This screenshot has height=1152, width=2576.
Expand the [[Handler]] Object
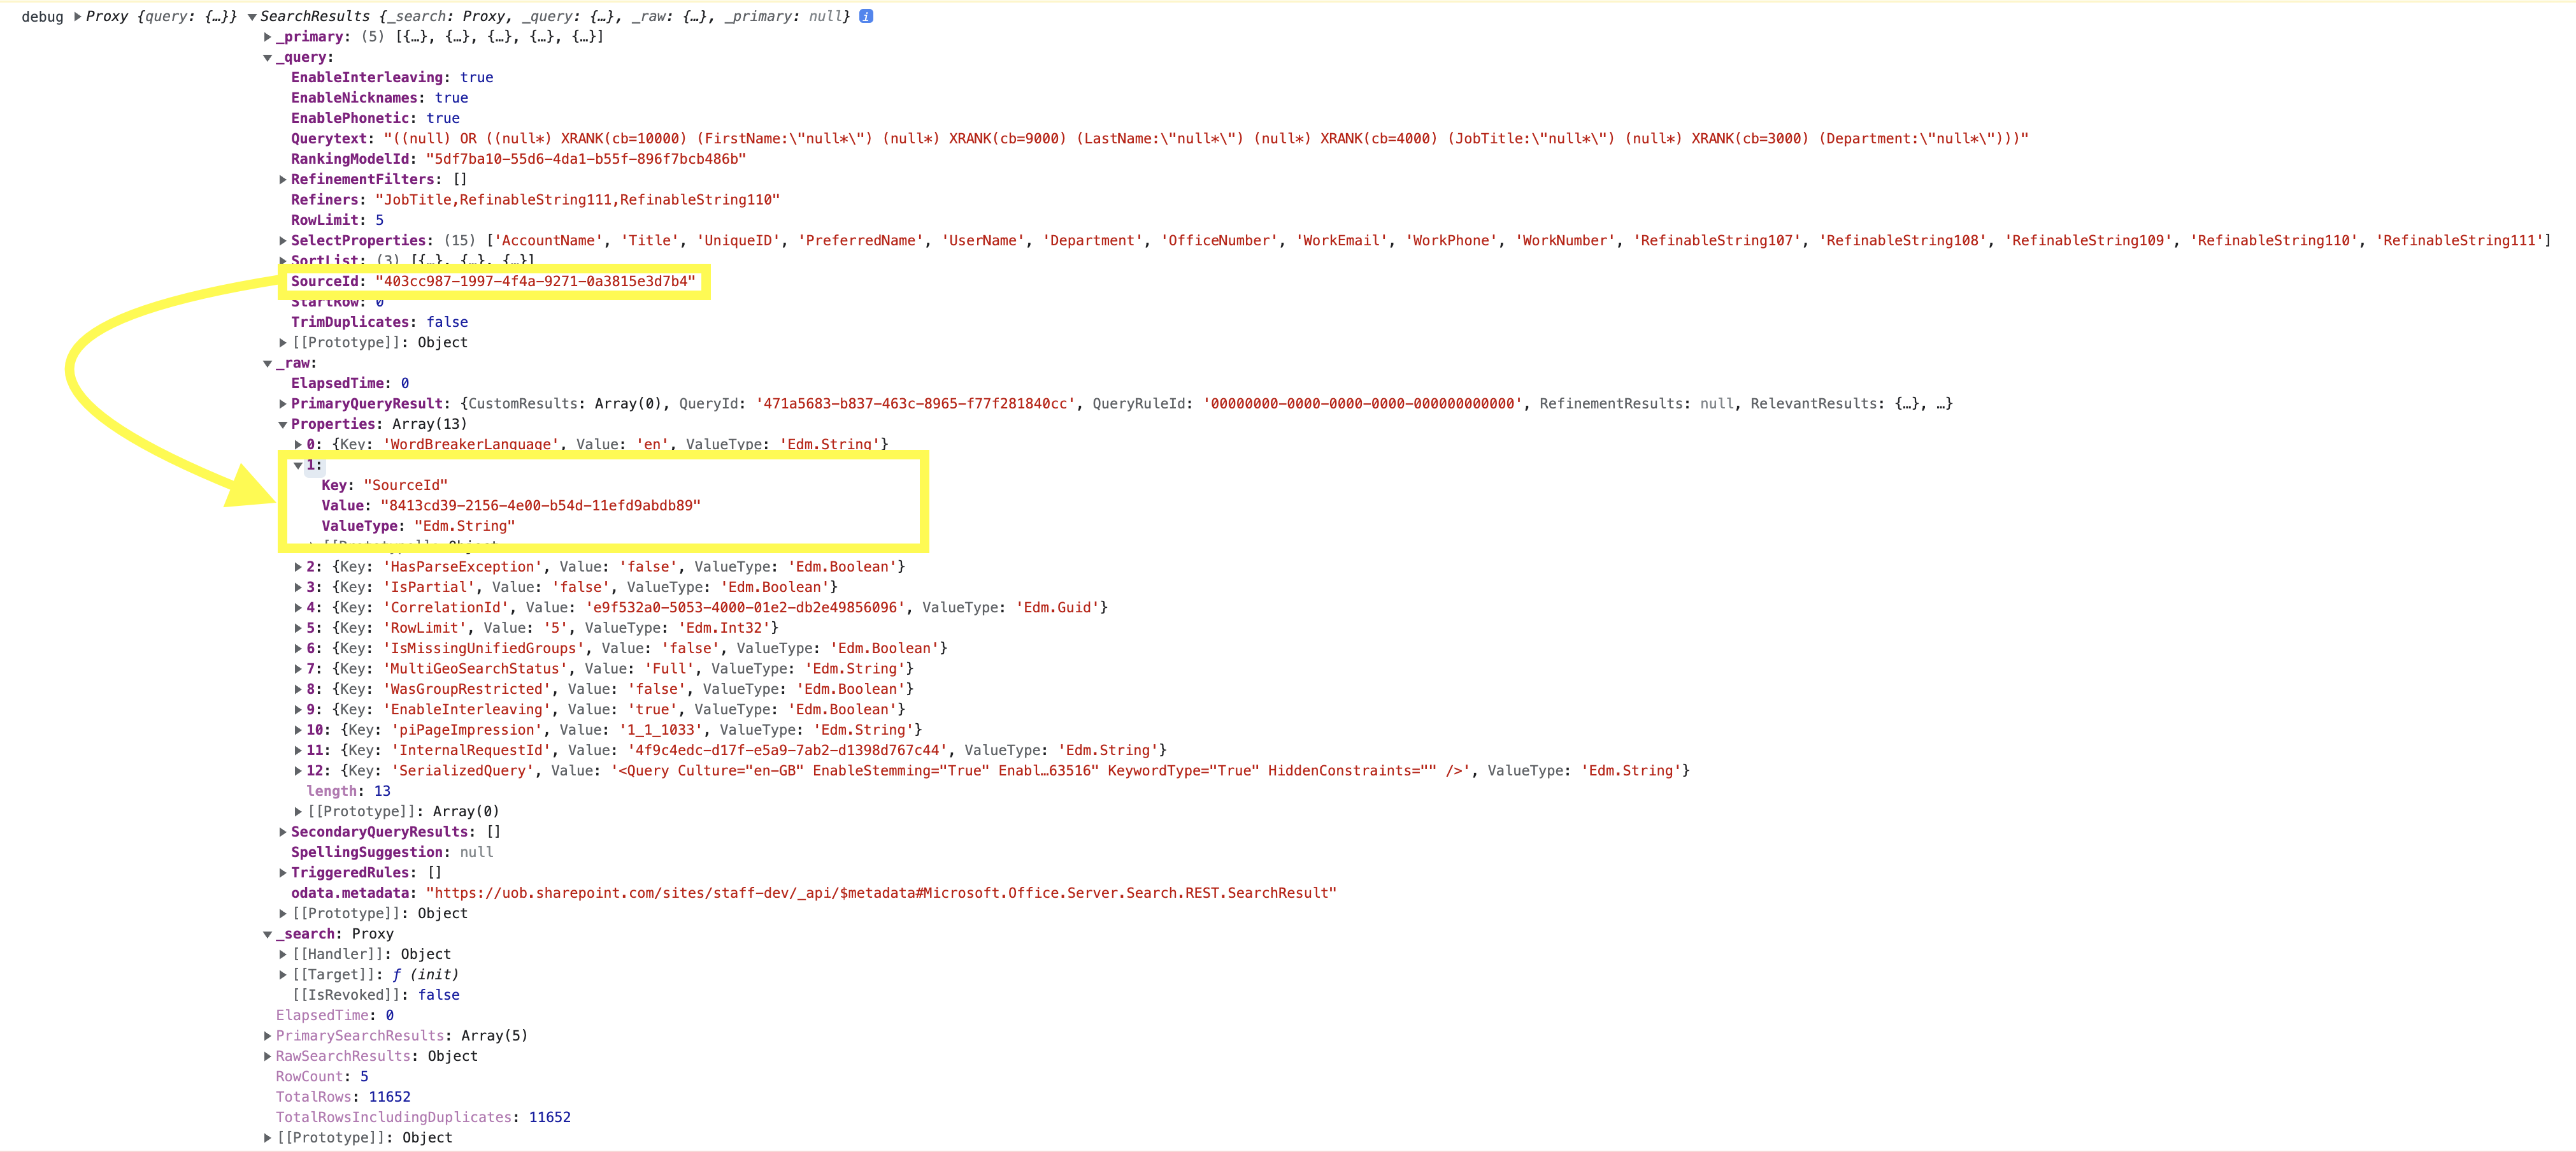point(283,955)
